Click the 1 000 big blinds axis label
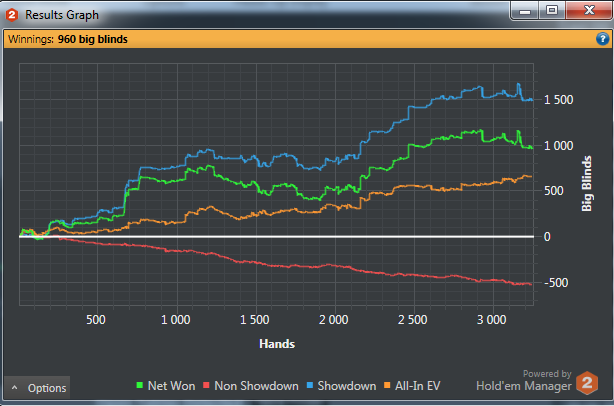The height and width of the screenshot is (406, 614). (x=558, y=146)
